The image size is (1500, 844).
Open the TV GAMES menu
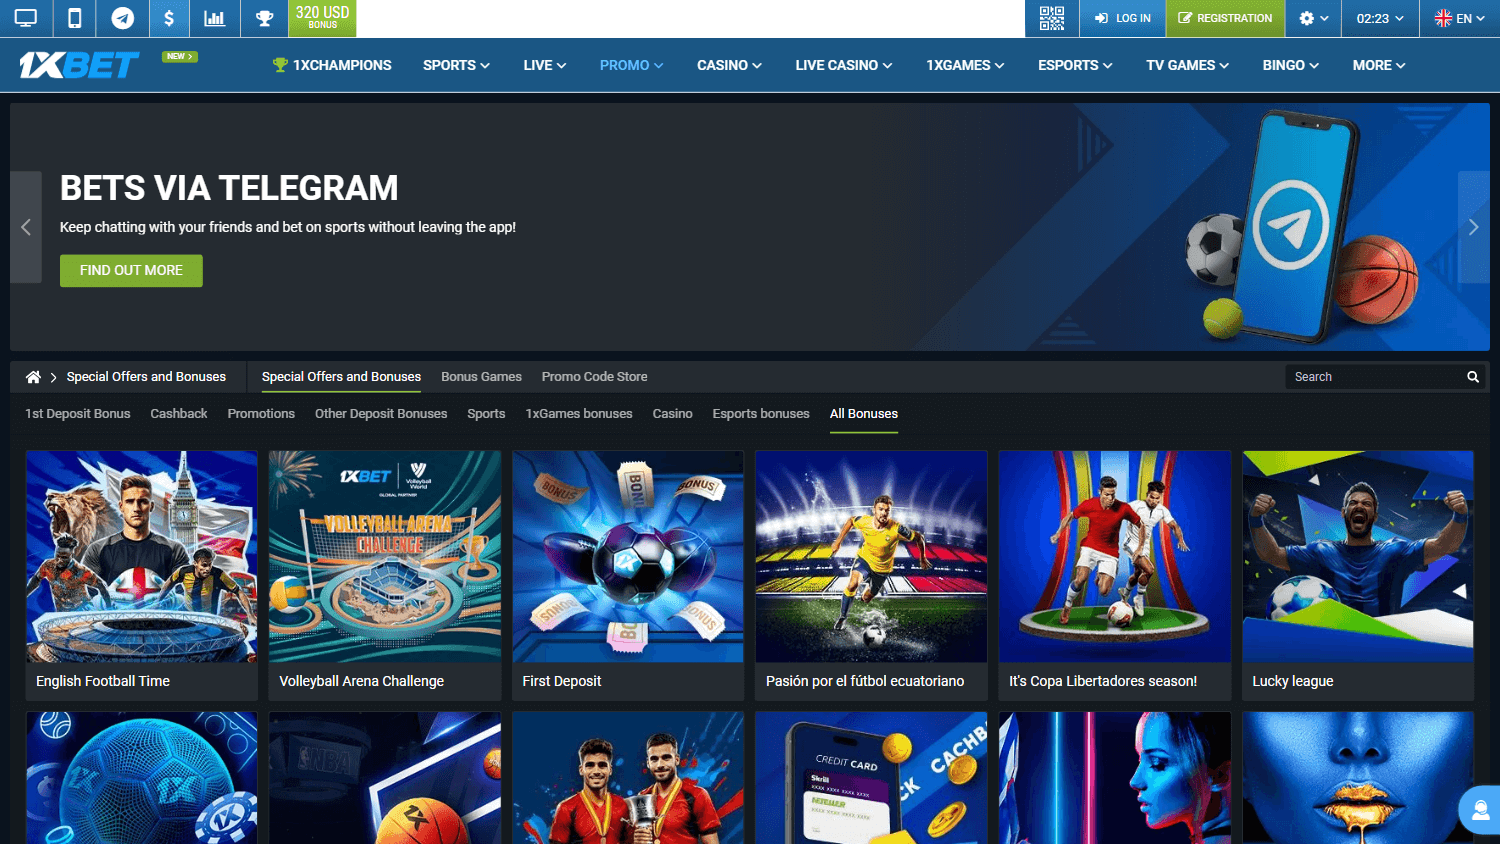pos(1188,65)
